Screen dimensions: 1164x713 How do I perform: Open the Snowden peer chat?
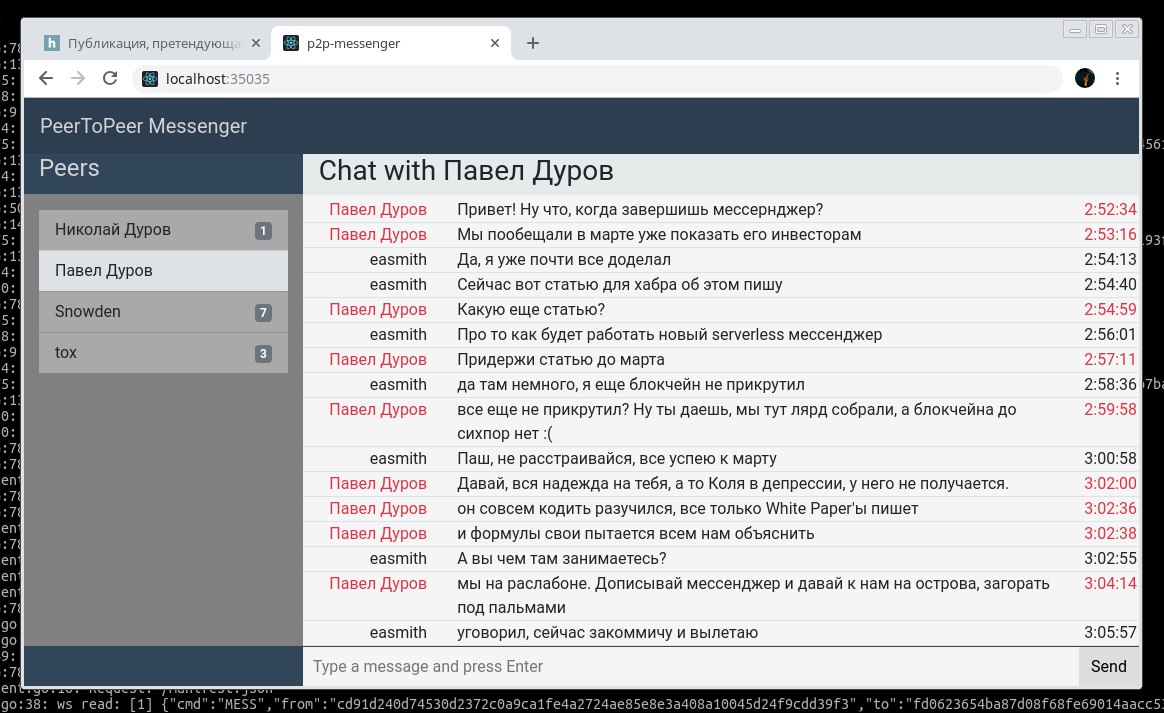click(163, 312)
